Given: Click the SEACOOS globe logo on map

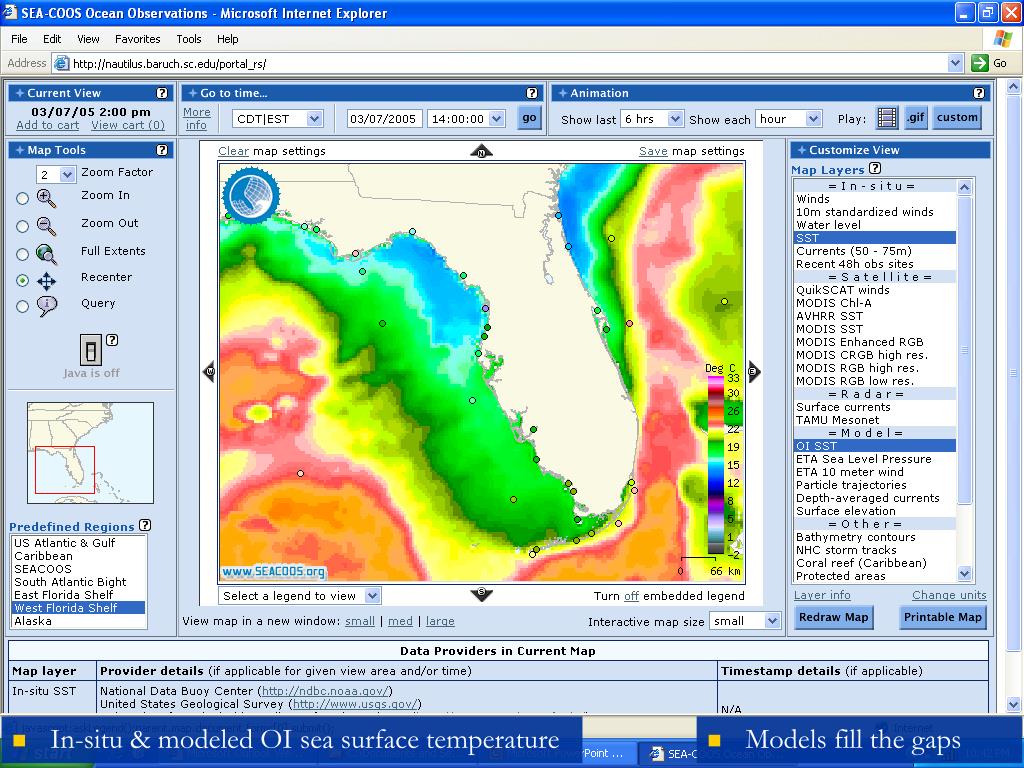Looking at the screenshot, I should (251, 195).
